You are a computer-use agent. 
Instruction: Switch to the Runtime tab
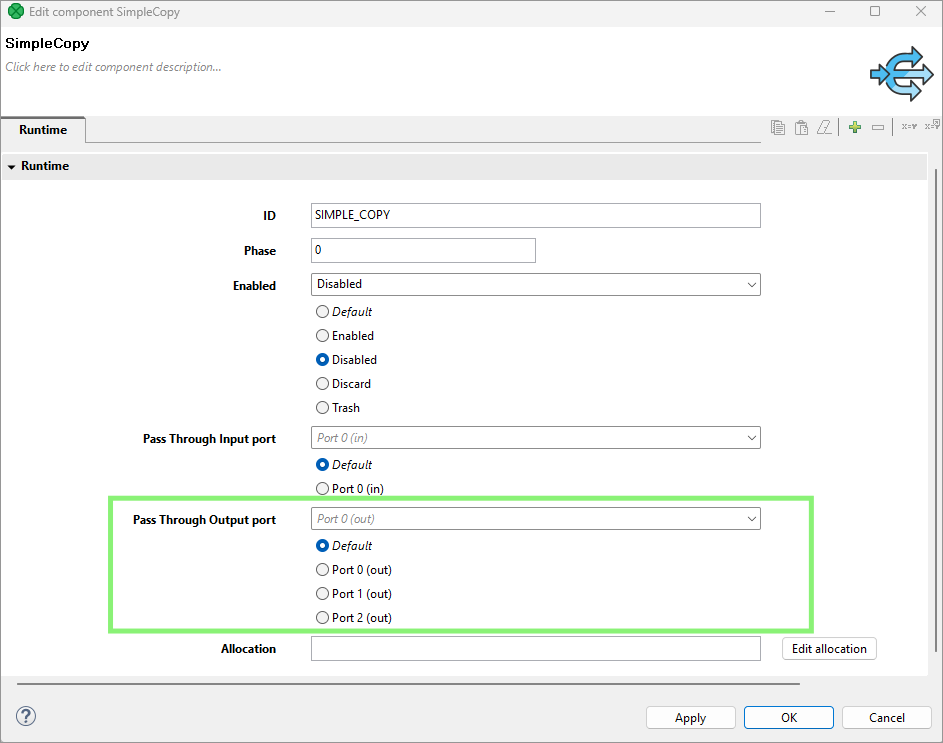[43, 130]
